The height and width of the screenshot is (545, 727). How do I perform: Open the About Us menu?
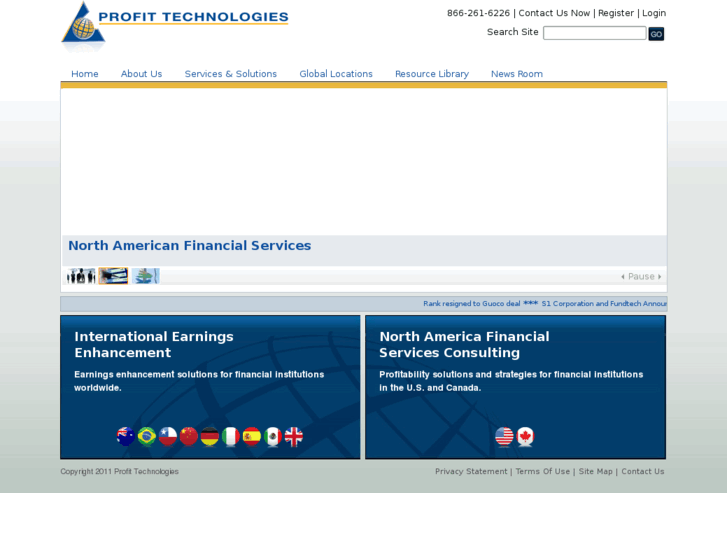pos(141,74)
